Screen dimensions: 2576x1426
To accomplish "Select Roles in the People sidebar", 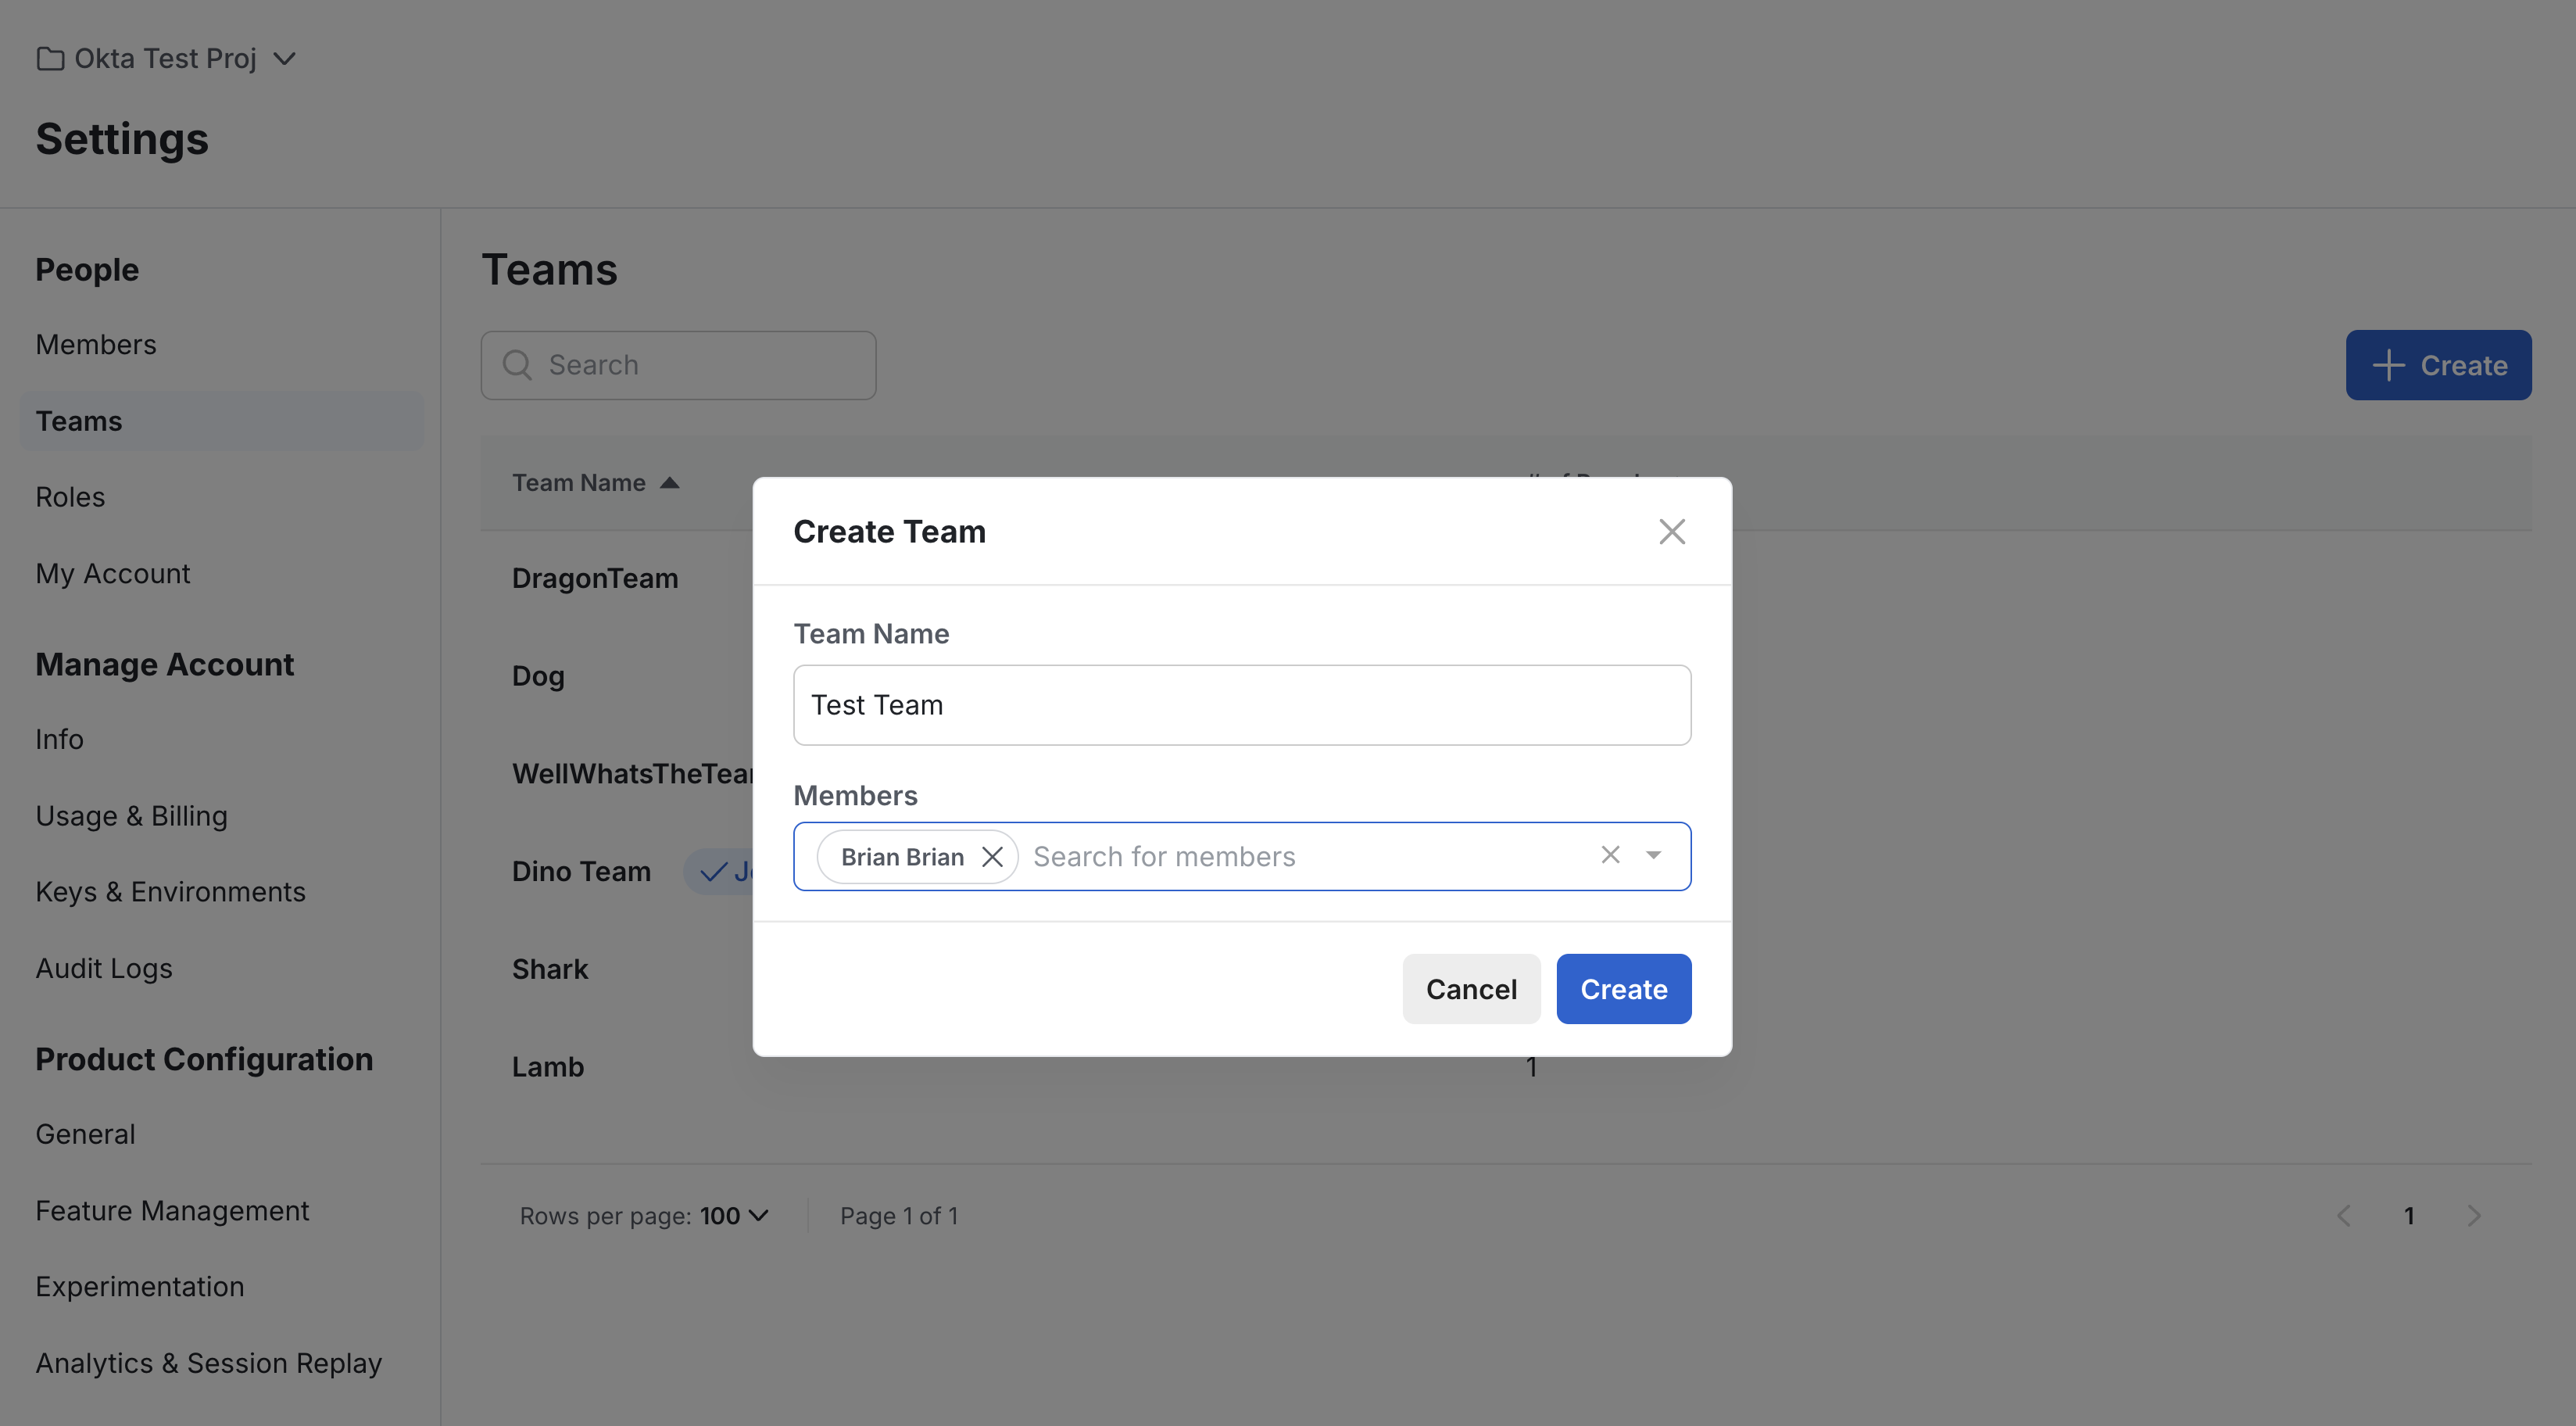I will pyautogui.click(x=70, y=496).
